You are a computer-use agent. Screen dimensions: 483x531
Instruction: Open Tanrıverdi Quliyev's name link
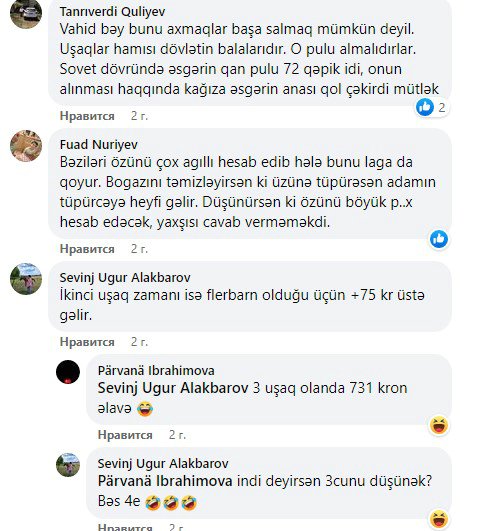point(112,12)
